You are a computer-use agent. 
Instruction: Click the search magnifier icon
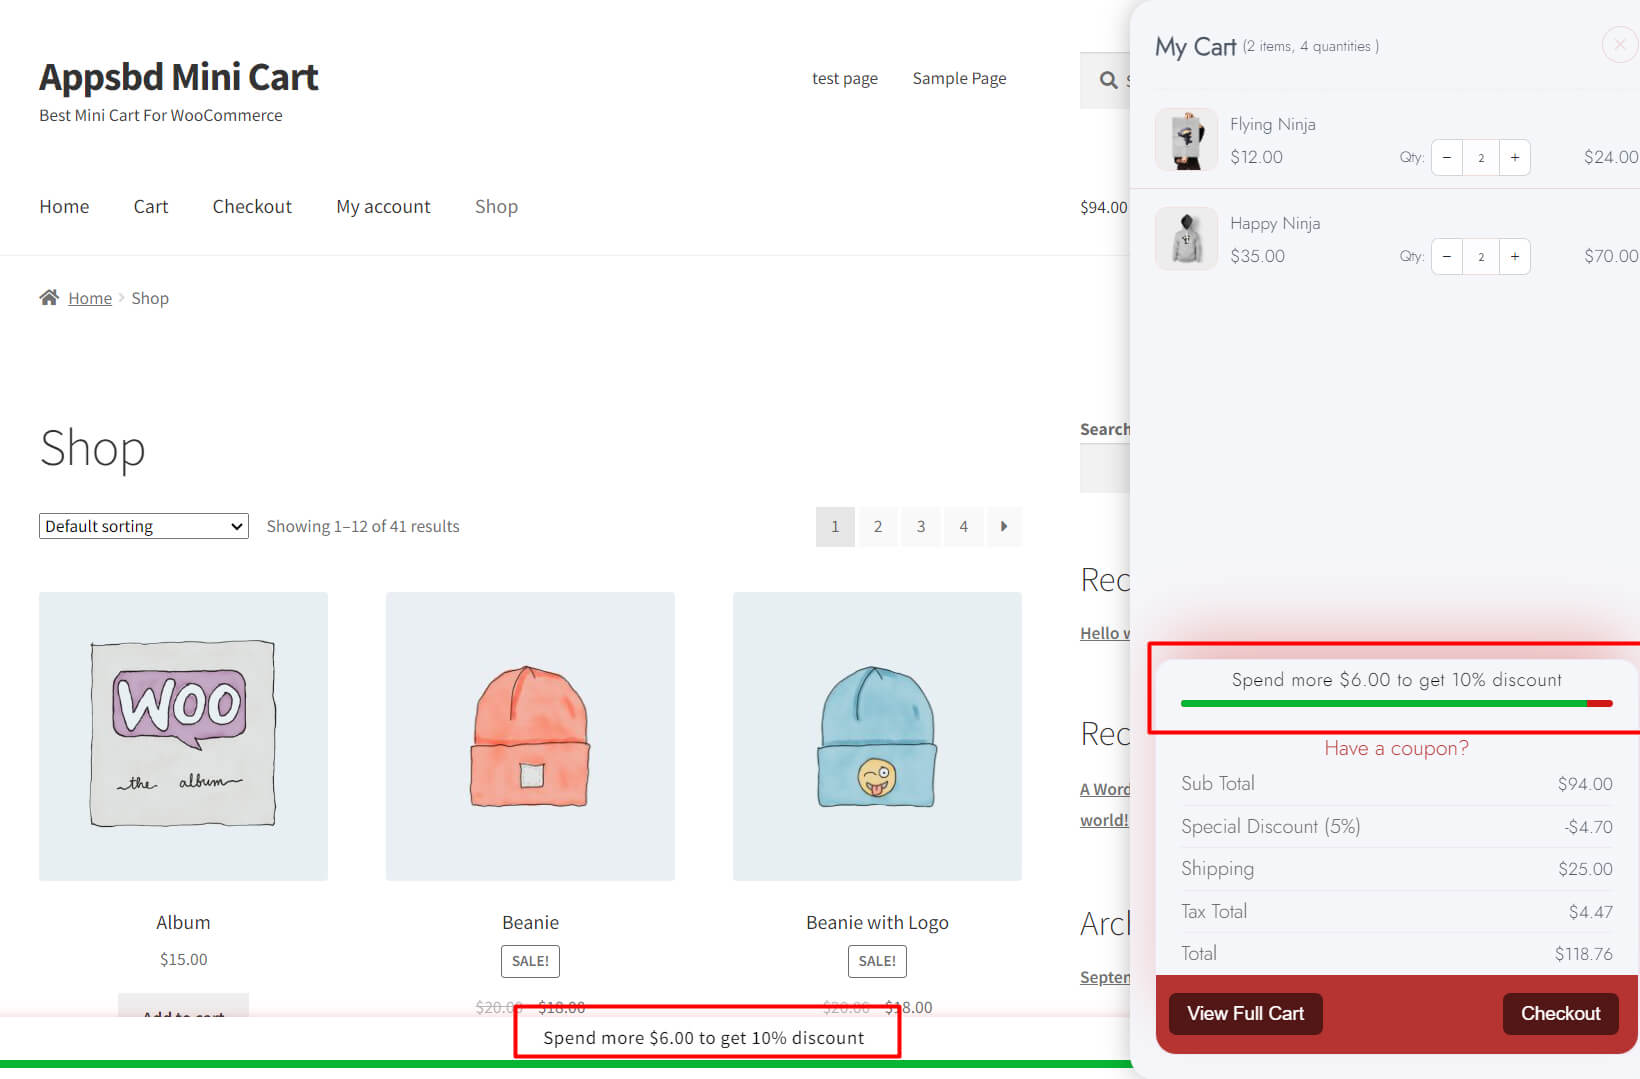point(1108,80)
